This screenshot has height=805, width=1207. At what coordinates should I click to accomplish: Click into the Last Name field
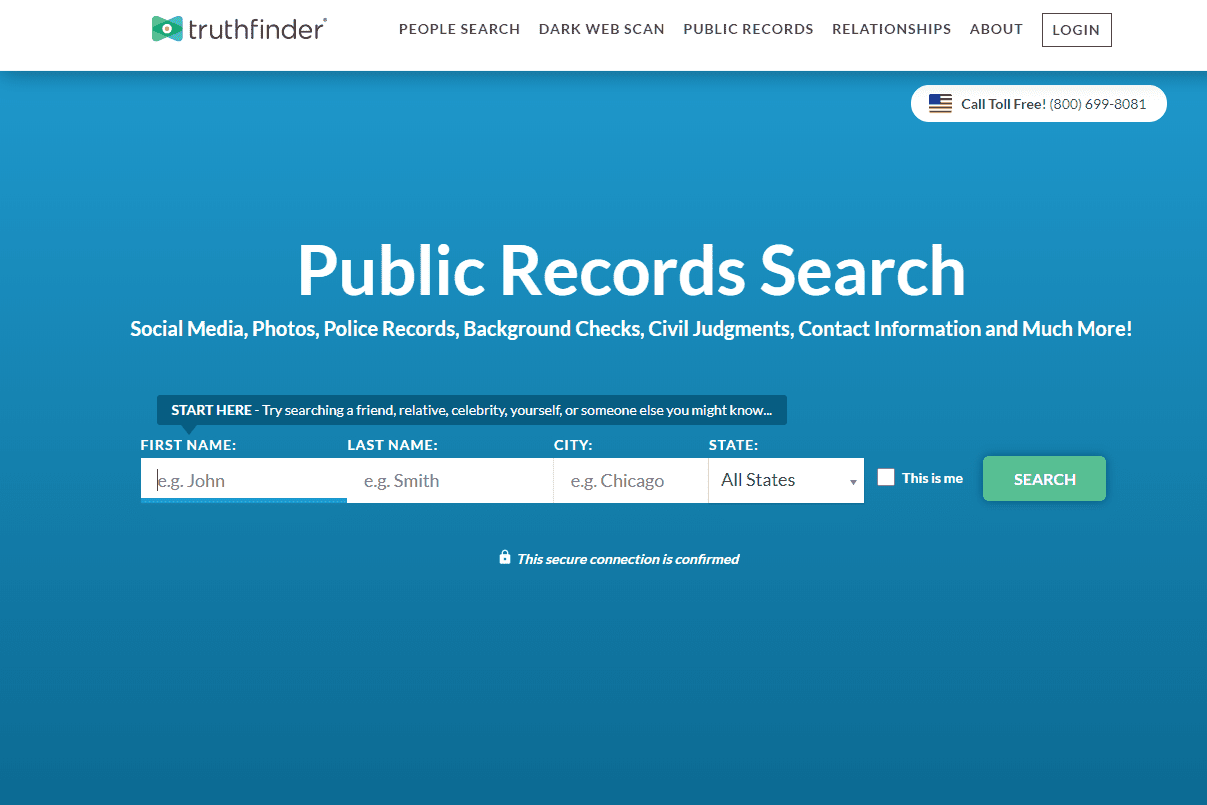tap(450, 480)
